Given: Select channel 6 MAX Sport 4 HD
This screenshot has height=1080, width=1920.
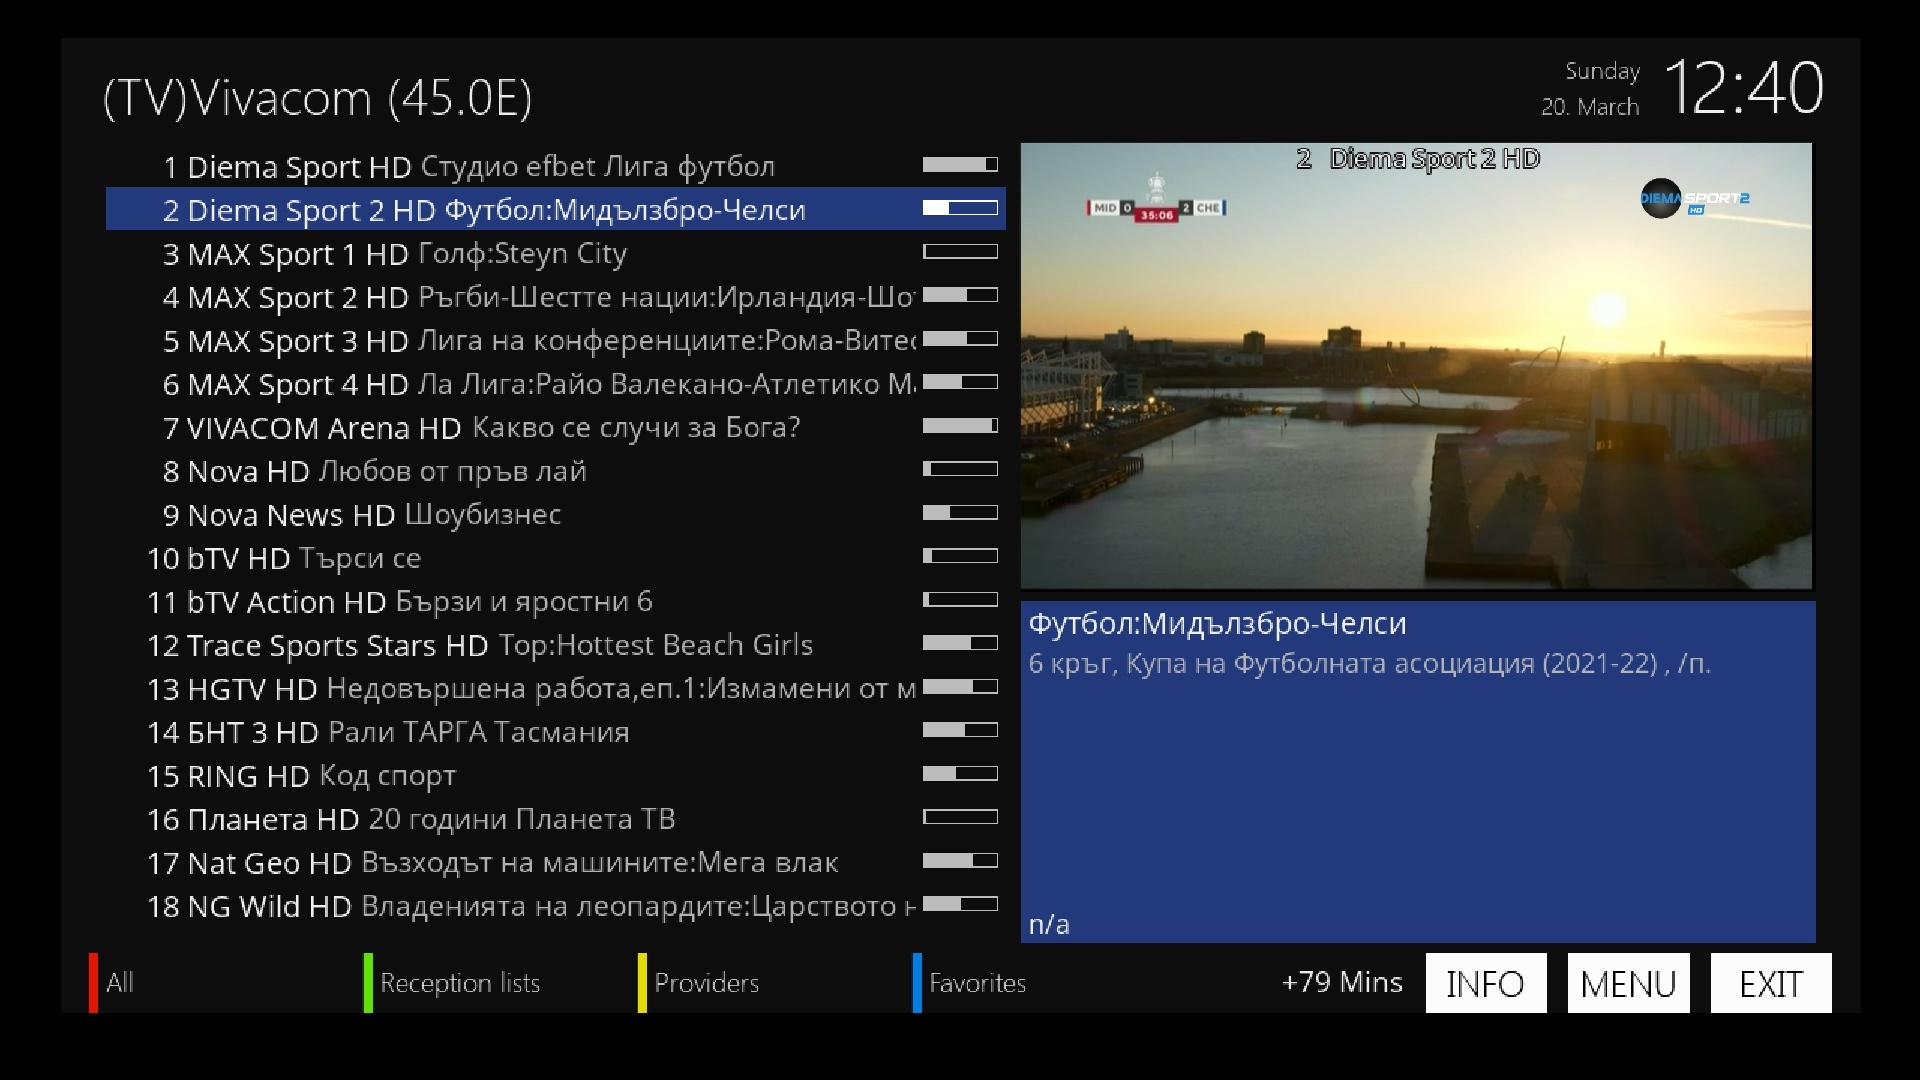Looking at the screenshot, I should pyautogui.click(x=555, y=383).
